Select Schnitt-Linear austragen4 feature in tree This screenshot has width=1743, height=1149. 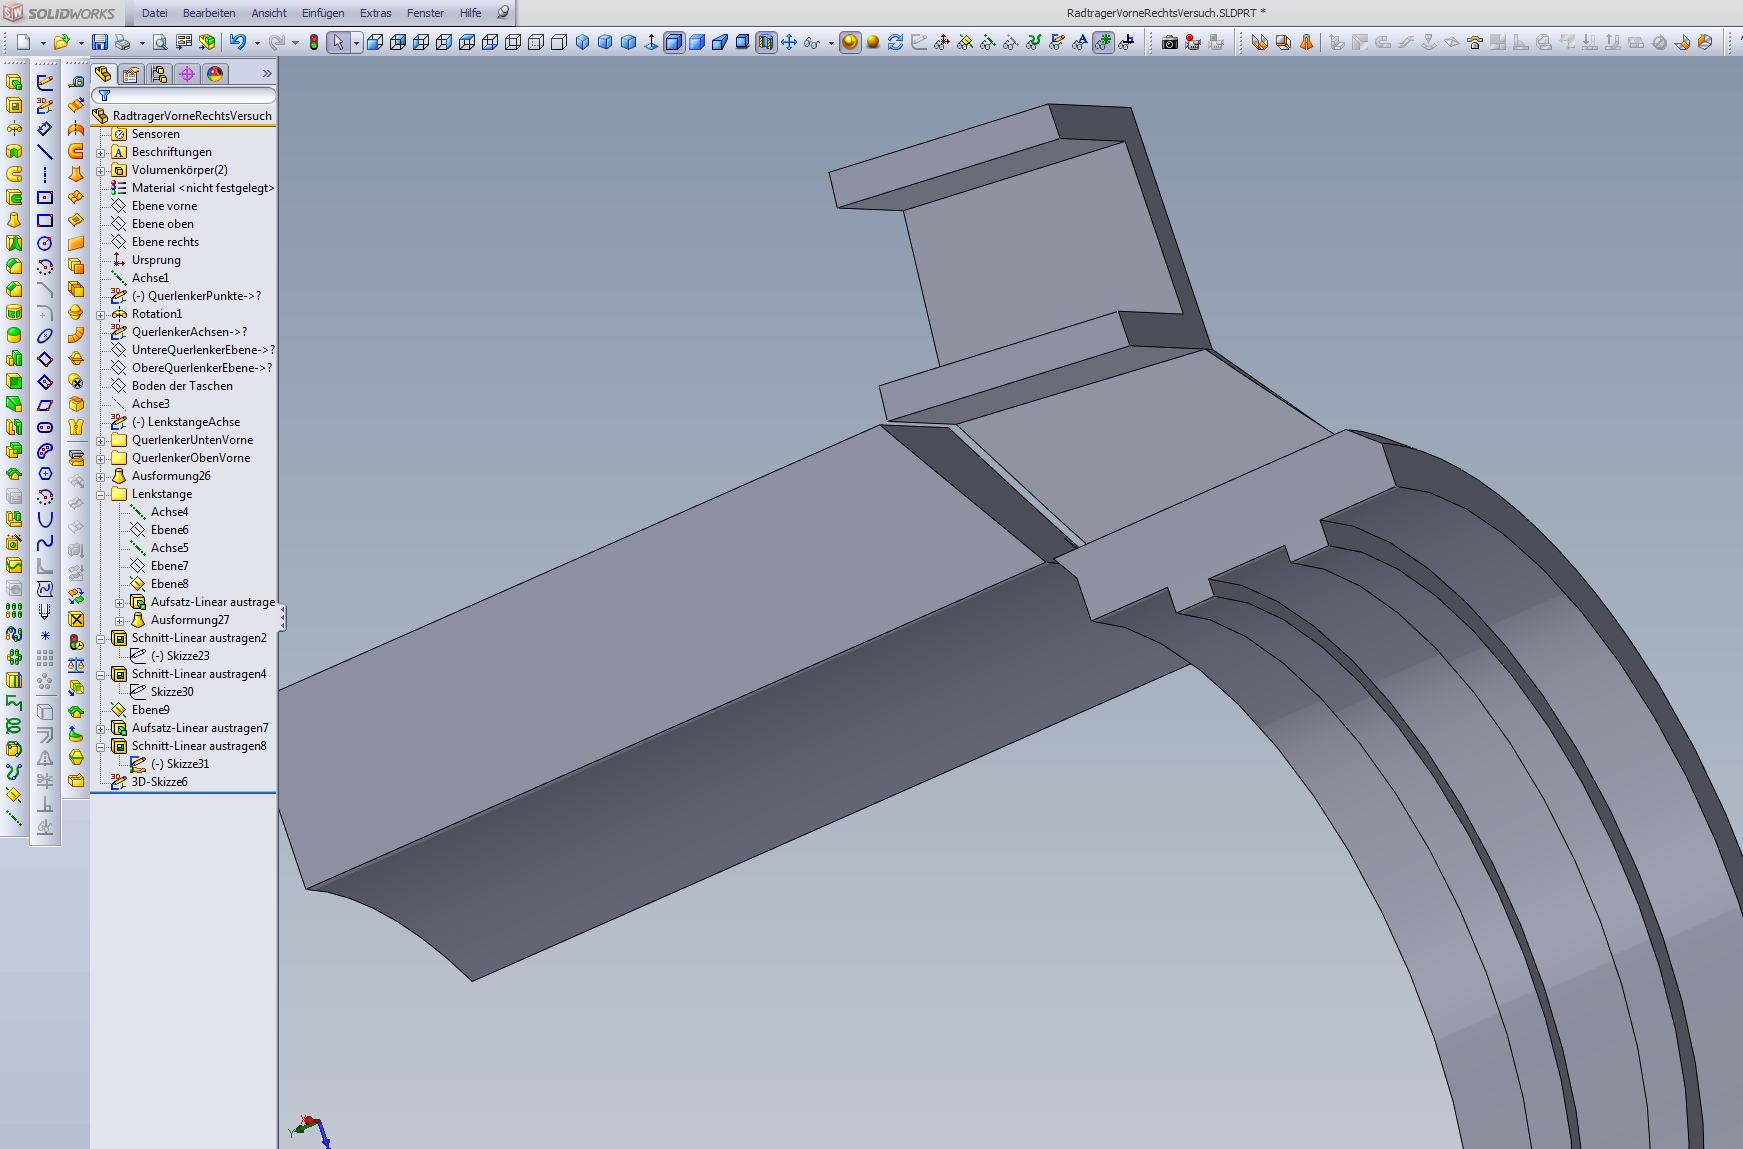[199, 674]
